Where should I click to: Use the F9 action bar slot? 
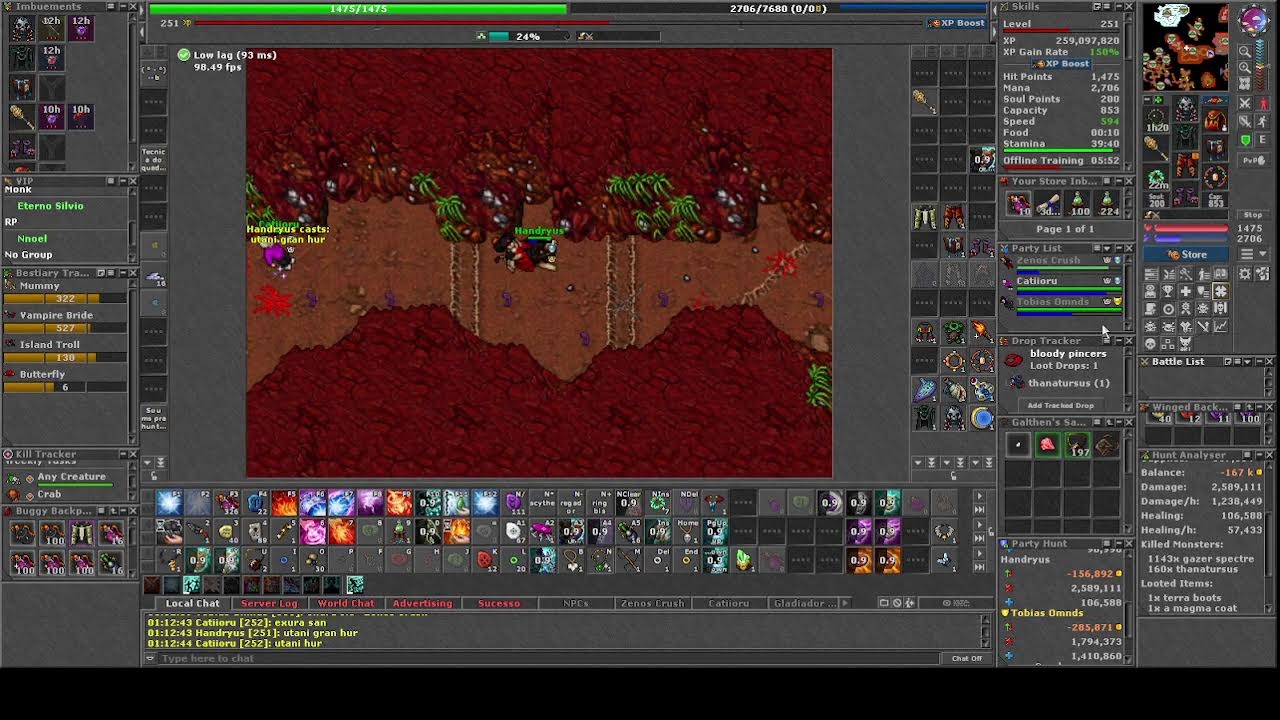click(x=400, y=502)
